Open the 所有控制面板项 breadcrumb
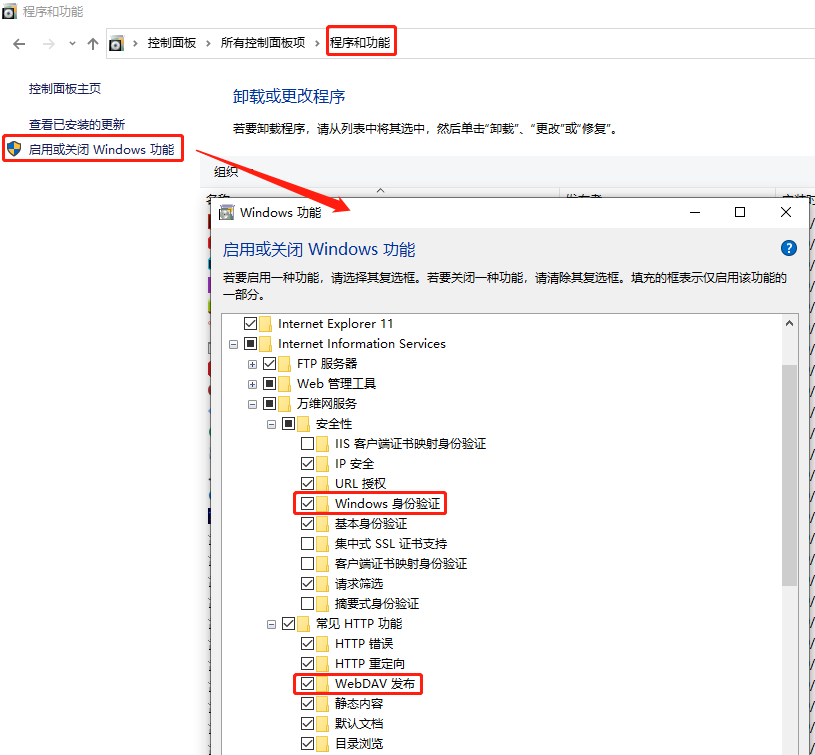This screenshot has height=755, width=815. click(x=262, y=43)
